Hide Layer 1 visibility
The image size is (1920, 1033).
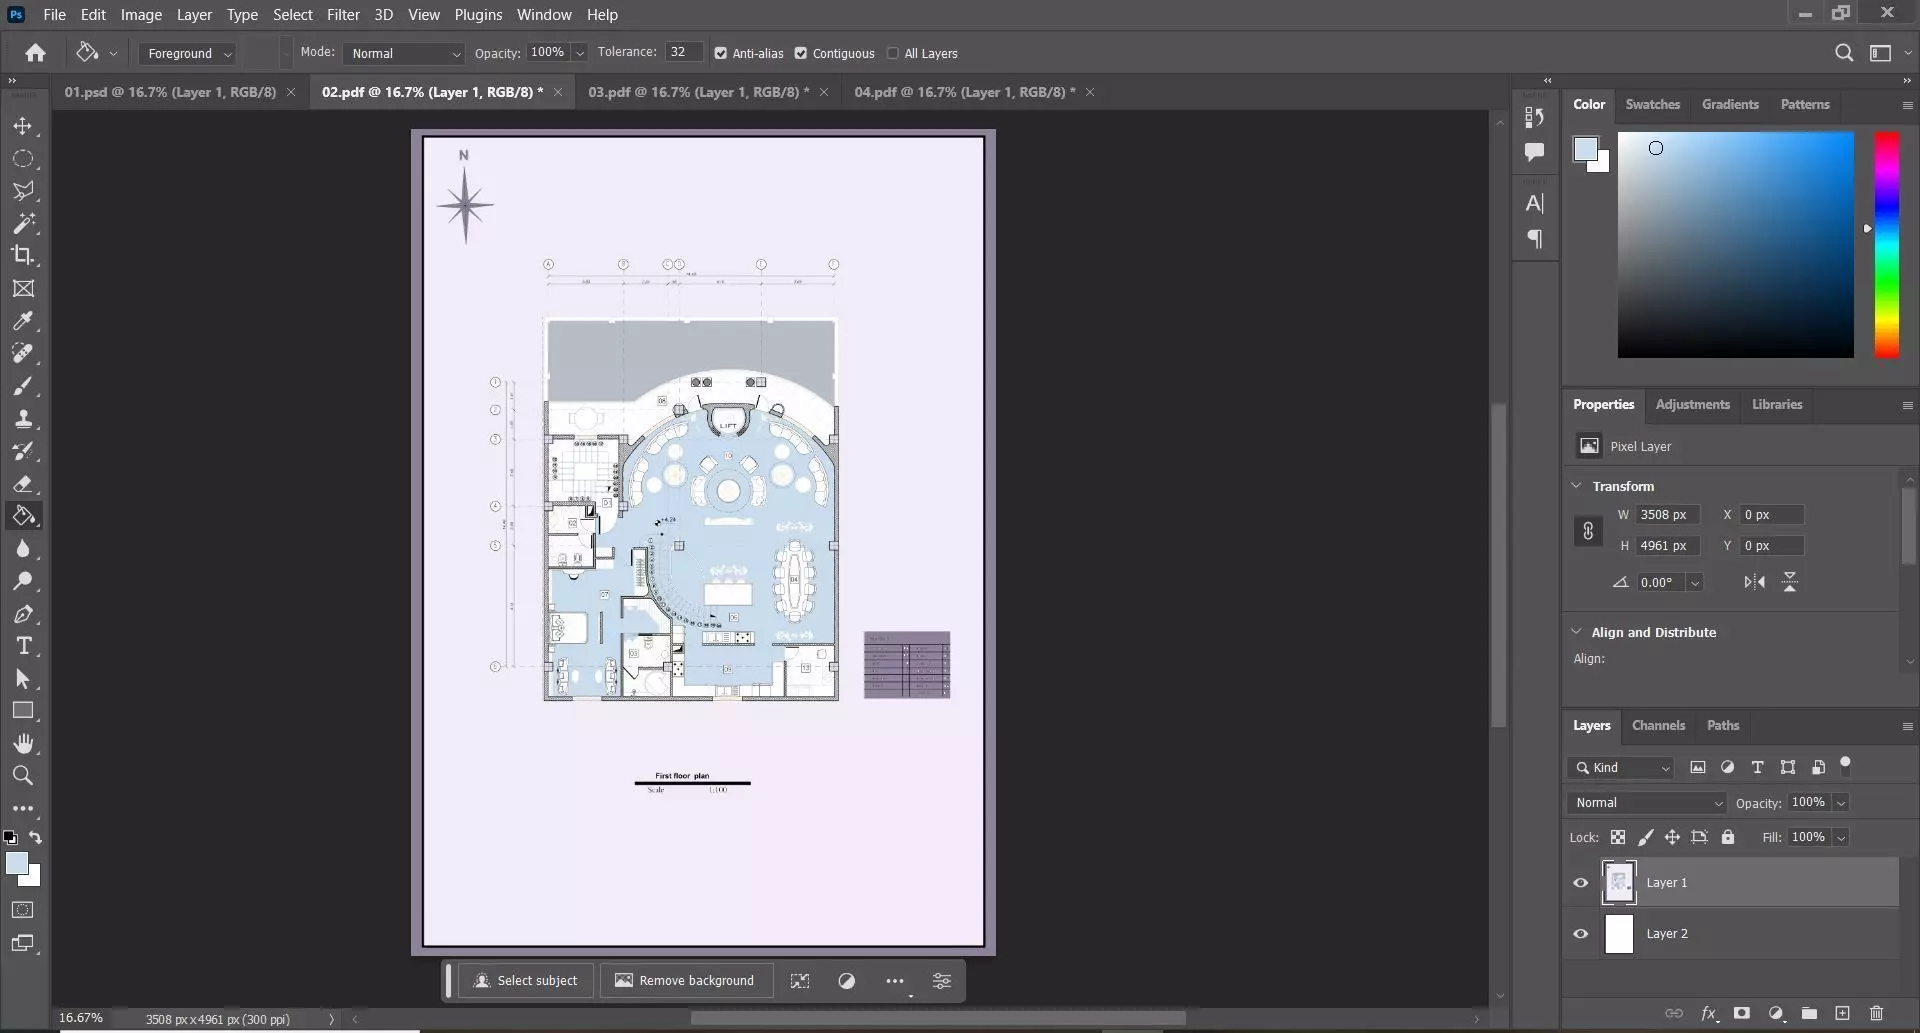(1580, 883)
